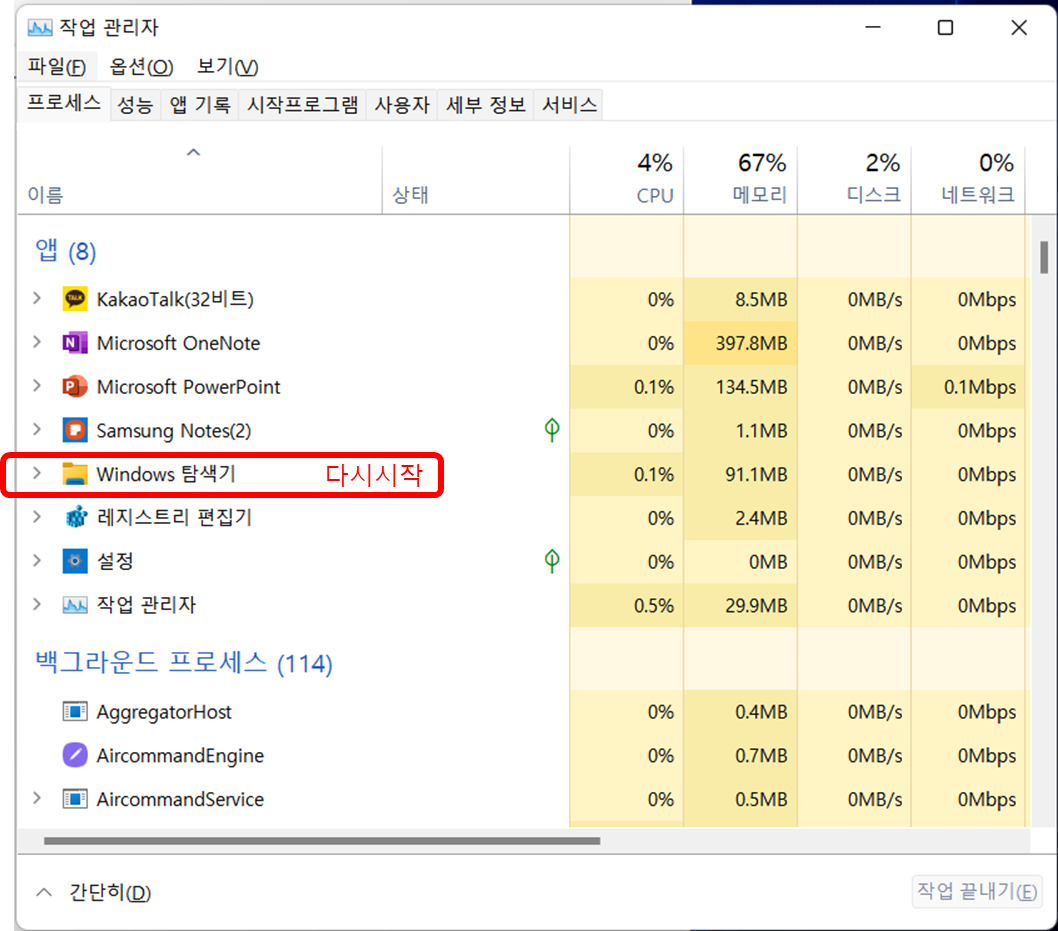Open the 파일(F) menu

57,66
